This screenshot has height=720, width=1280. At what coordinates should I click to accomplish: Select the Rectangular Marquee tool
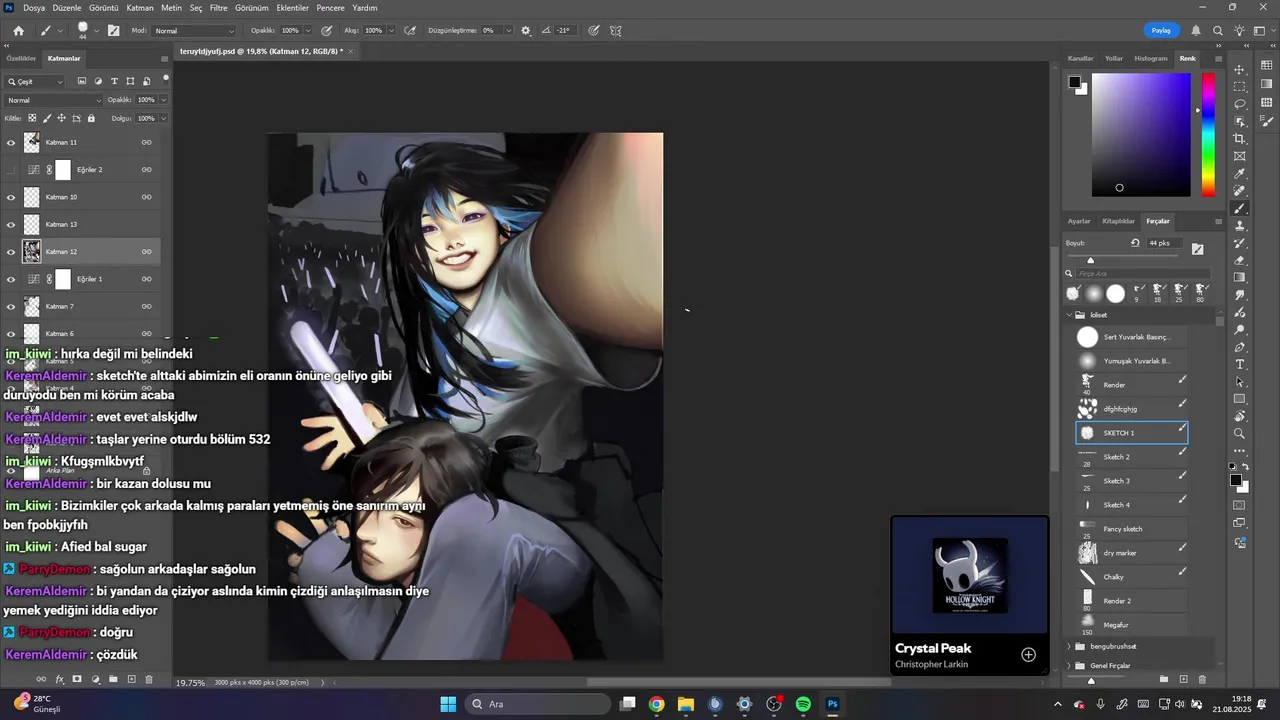pos(1240,86)
